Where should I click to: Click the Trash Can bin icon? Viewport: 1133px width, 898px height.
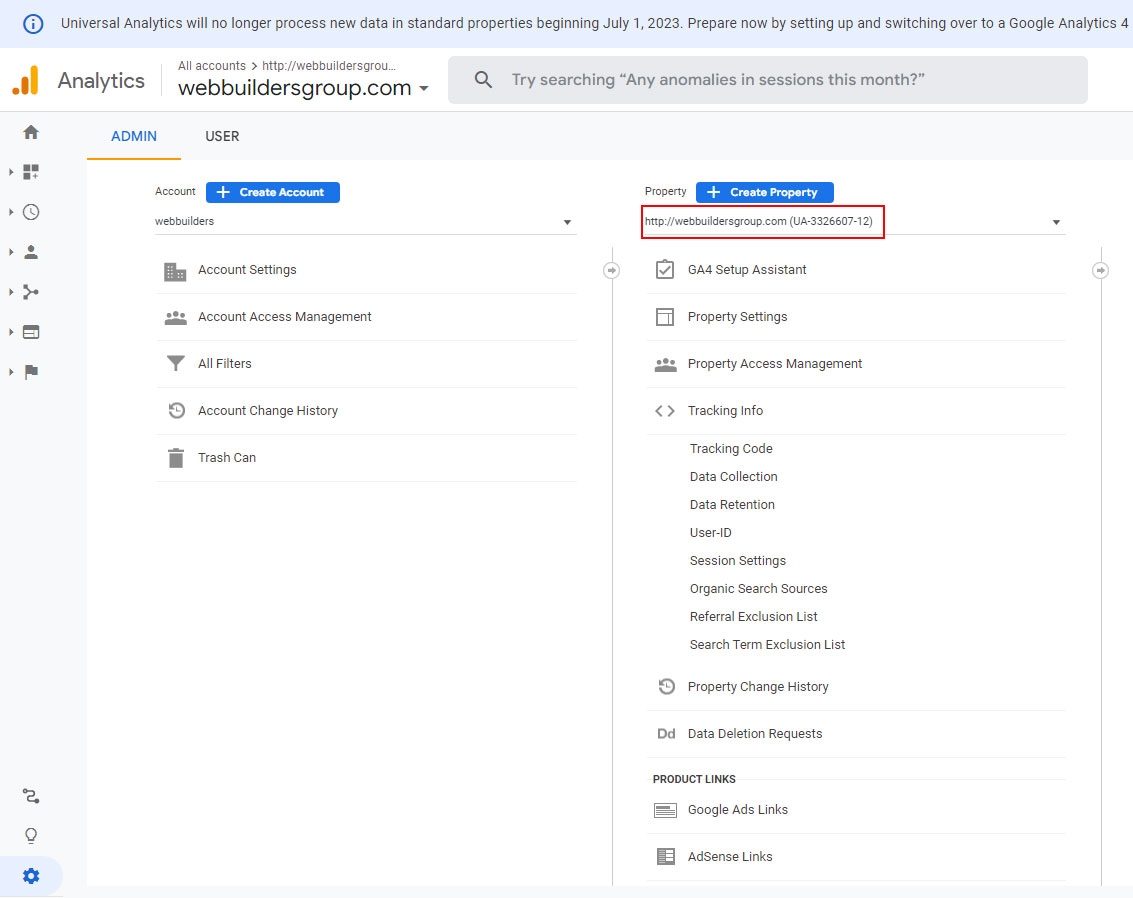[176, 458]
